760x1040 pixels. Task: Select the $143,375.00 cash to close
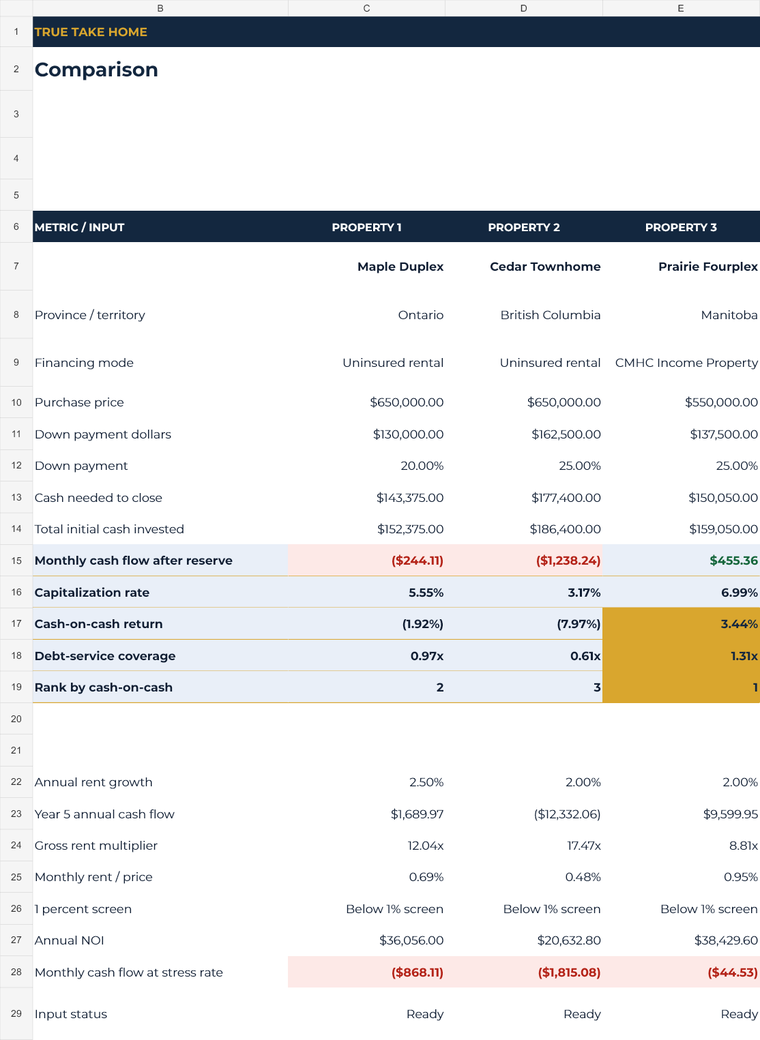click(366, 497)
